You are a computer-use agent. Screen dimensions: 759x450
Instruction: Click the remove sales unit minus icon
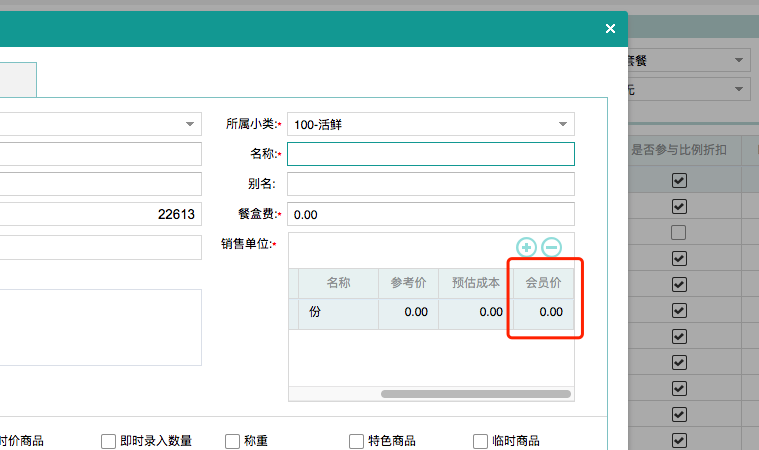click(551, 248)
